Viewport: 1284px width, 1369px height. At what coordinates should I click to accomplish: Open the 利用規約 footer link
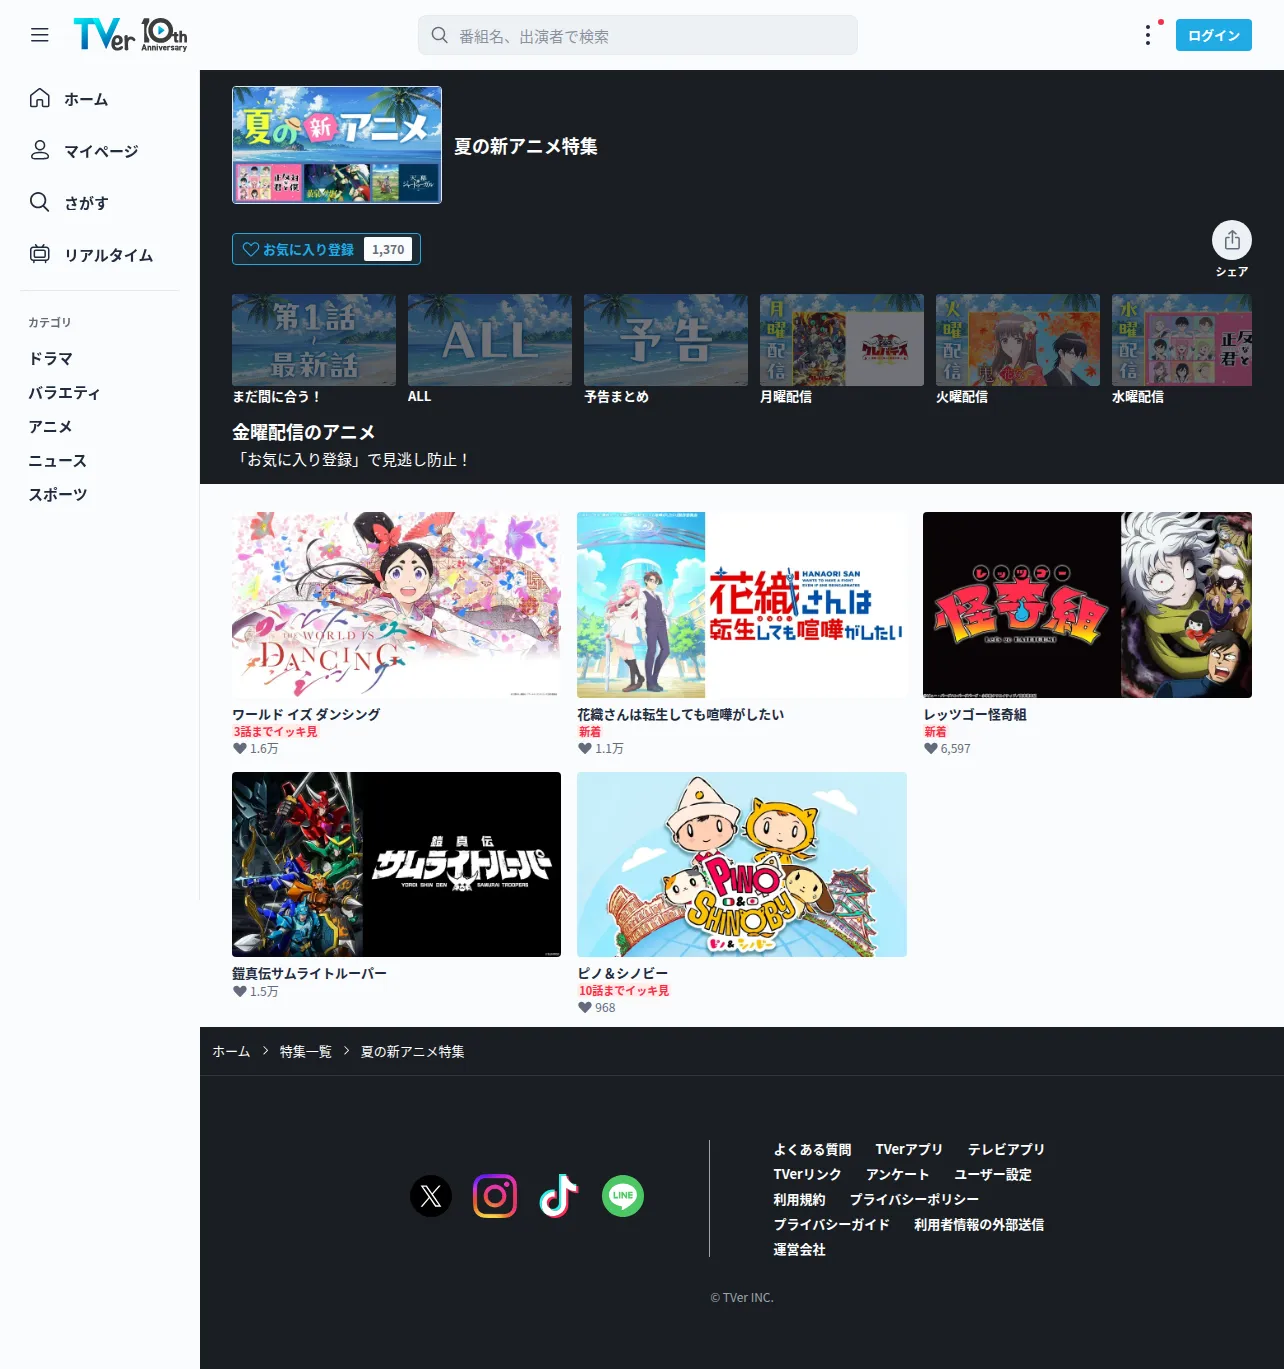tap(799, 1199)
